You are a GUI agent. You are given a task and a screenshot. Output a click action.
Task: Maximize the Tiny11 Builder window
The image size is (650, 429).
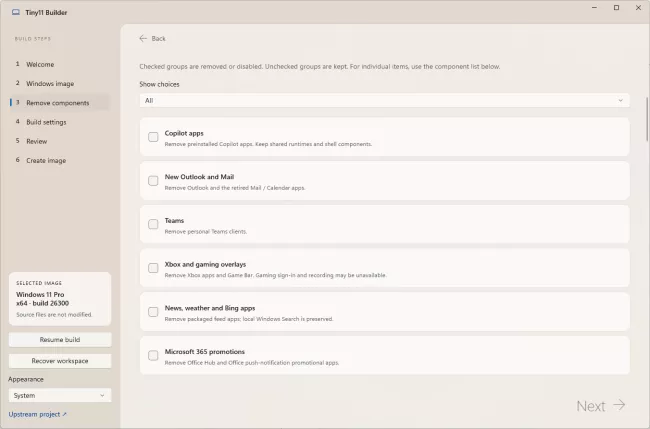click(x=616, y=7)
